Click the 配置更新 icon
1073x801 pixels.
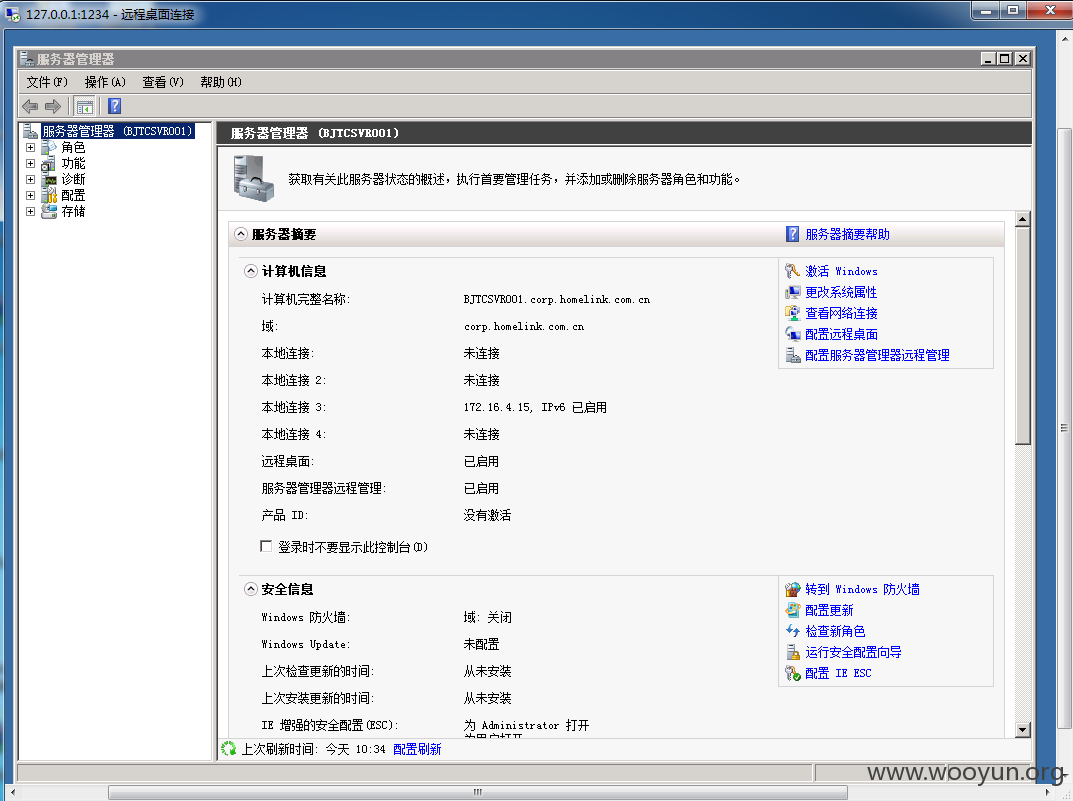pos(792,609)
